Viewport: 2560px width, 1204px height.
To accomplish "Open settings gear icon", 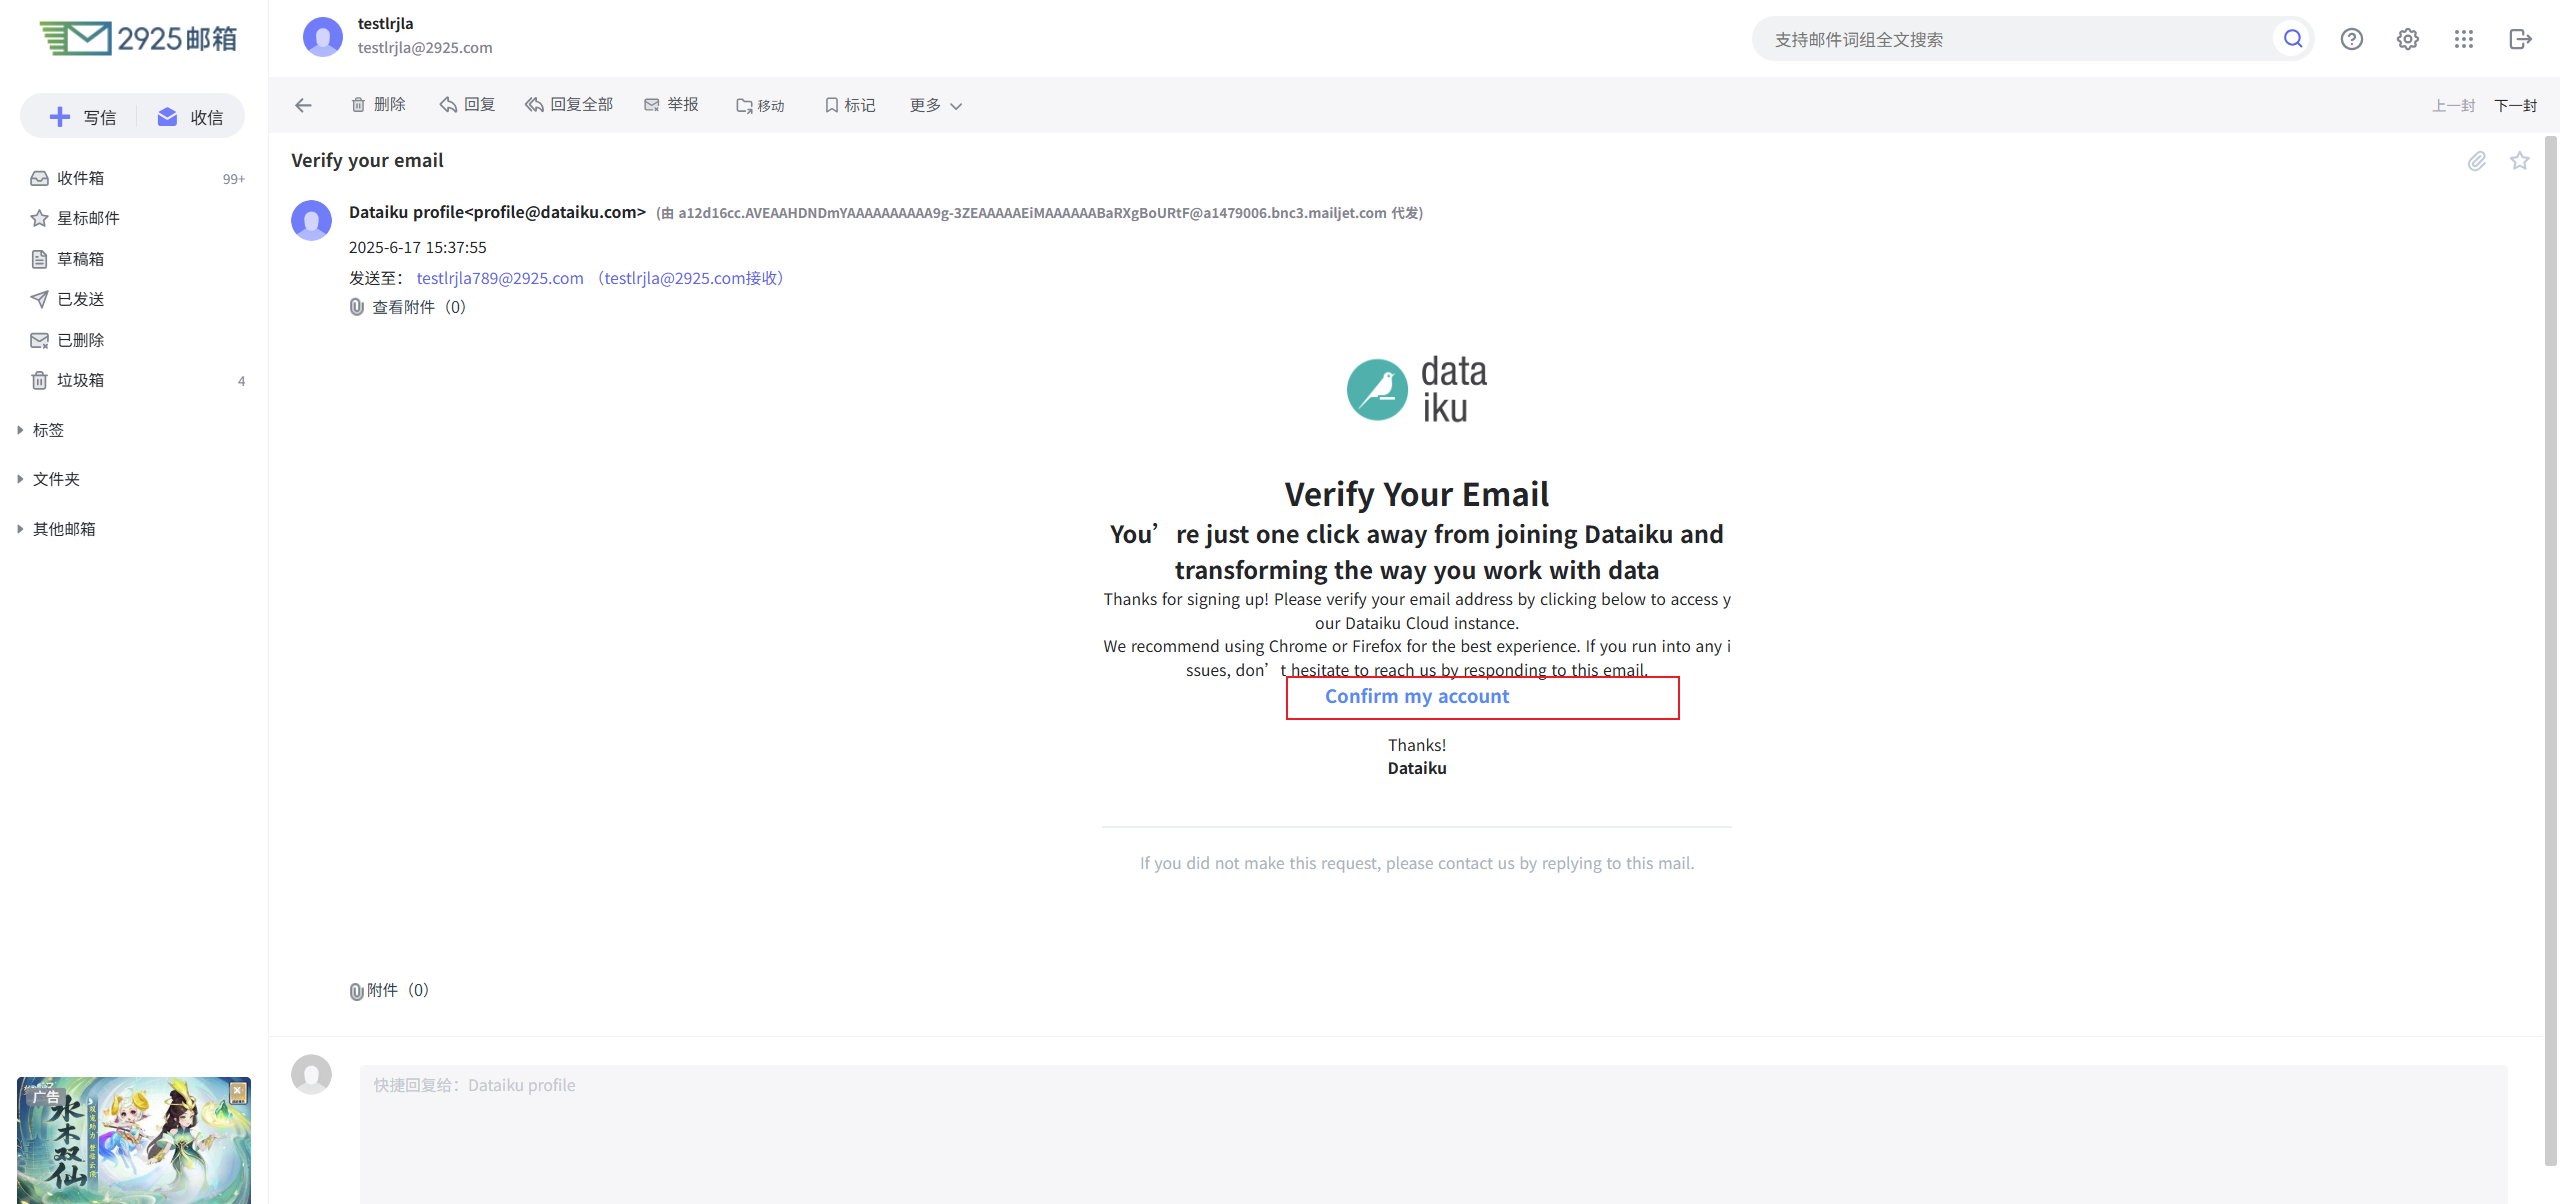I will (2407, 39).
